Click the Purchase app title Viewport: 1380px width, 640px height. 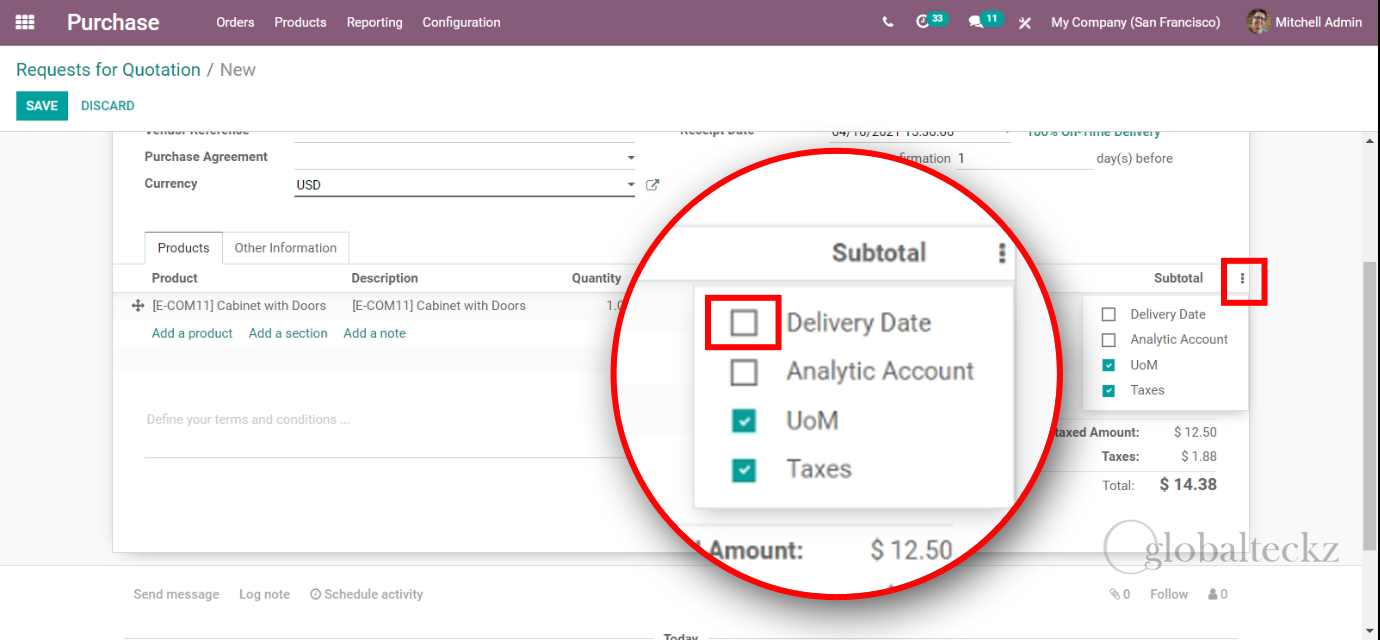113,22
